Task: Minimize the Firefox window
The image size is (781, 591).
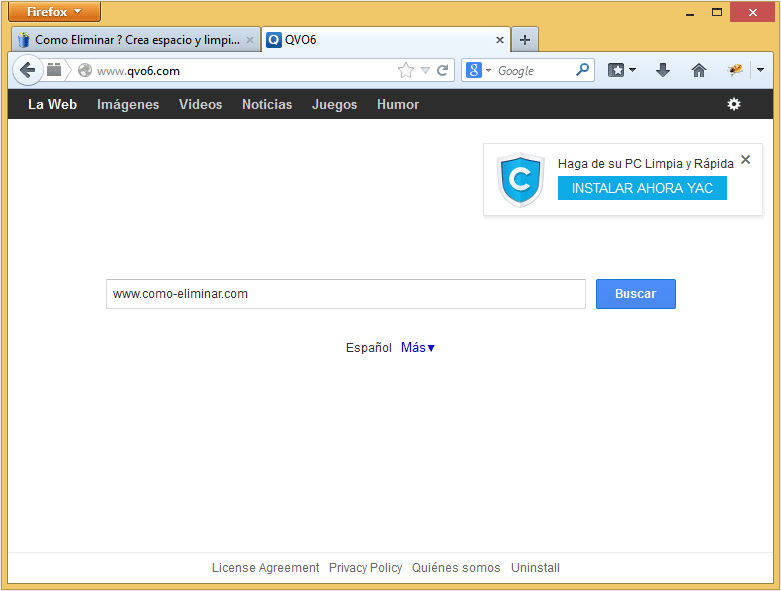Action: [x=690, y=13]
